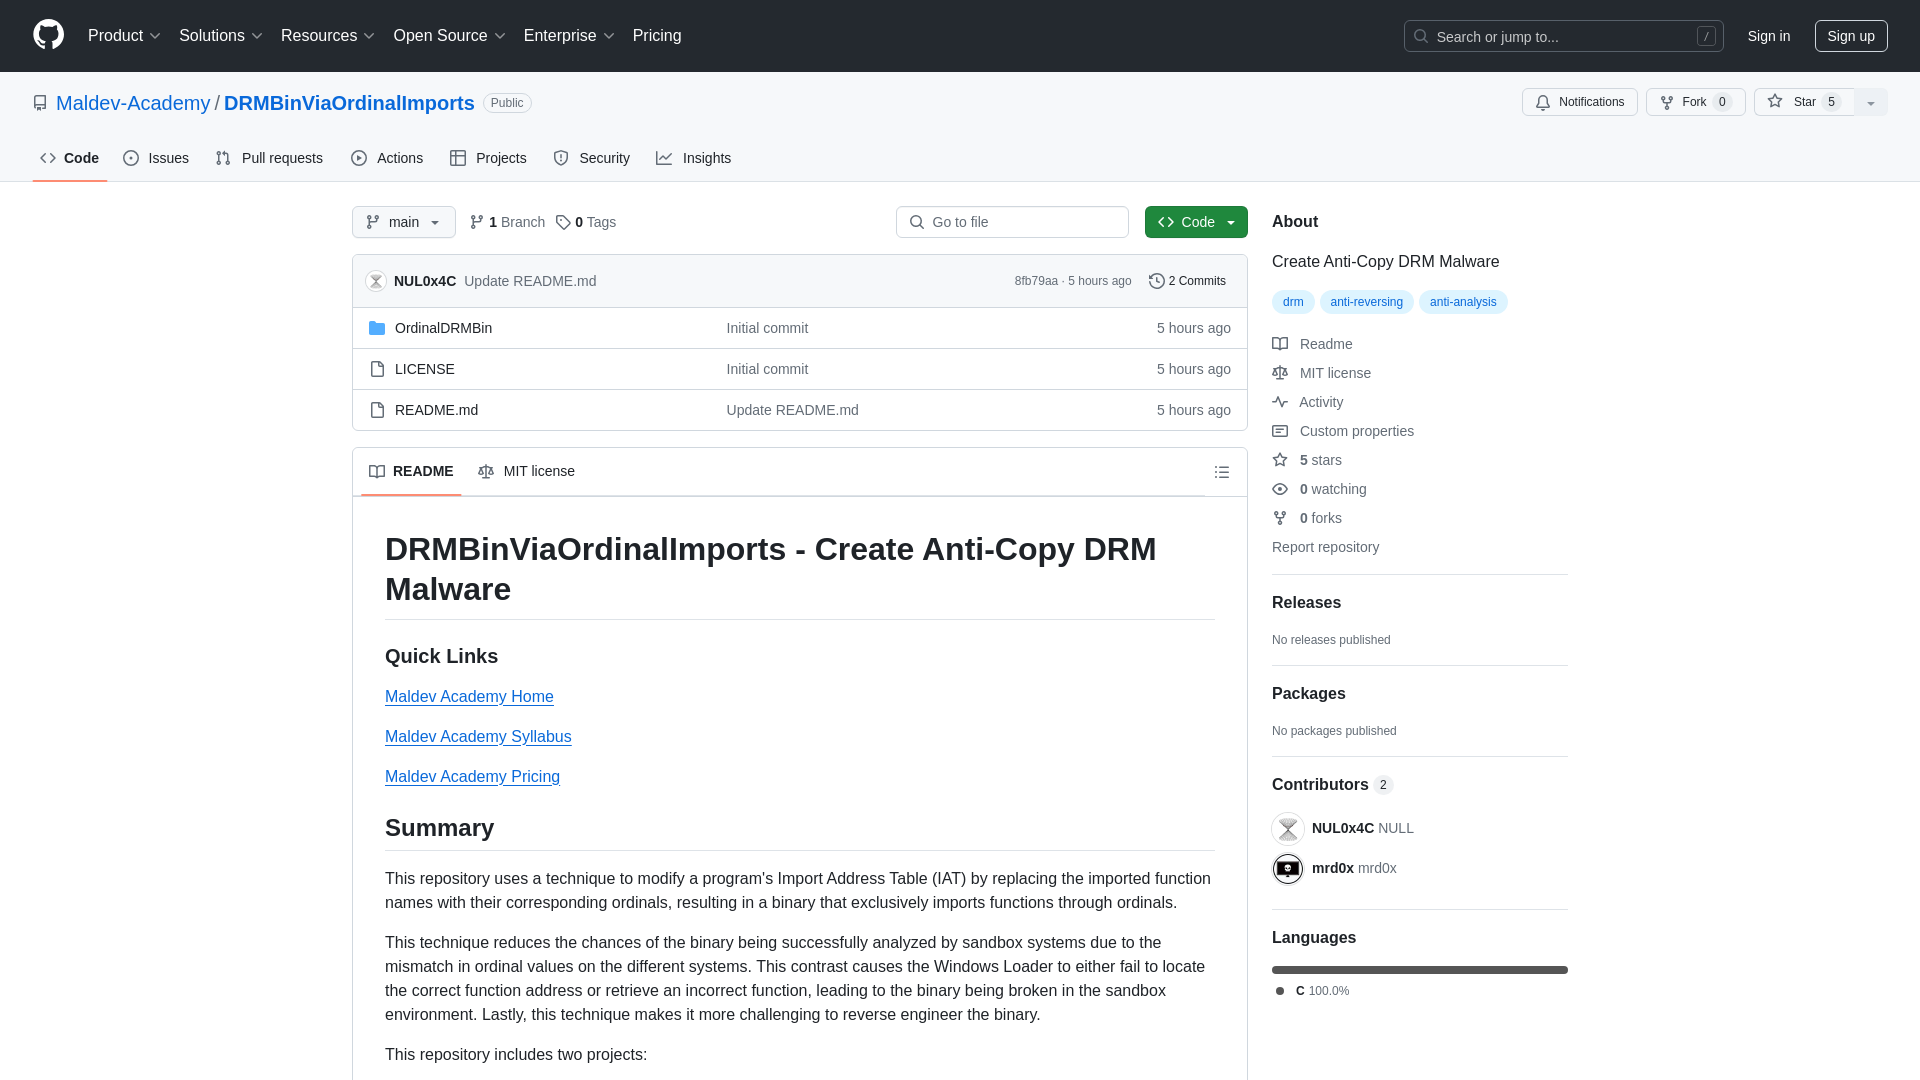Viewport: 1920px width, 1080px height.
Task: Expand the Open Source menu
Action: 450,36
